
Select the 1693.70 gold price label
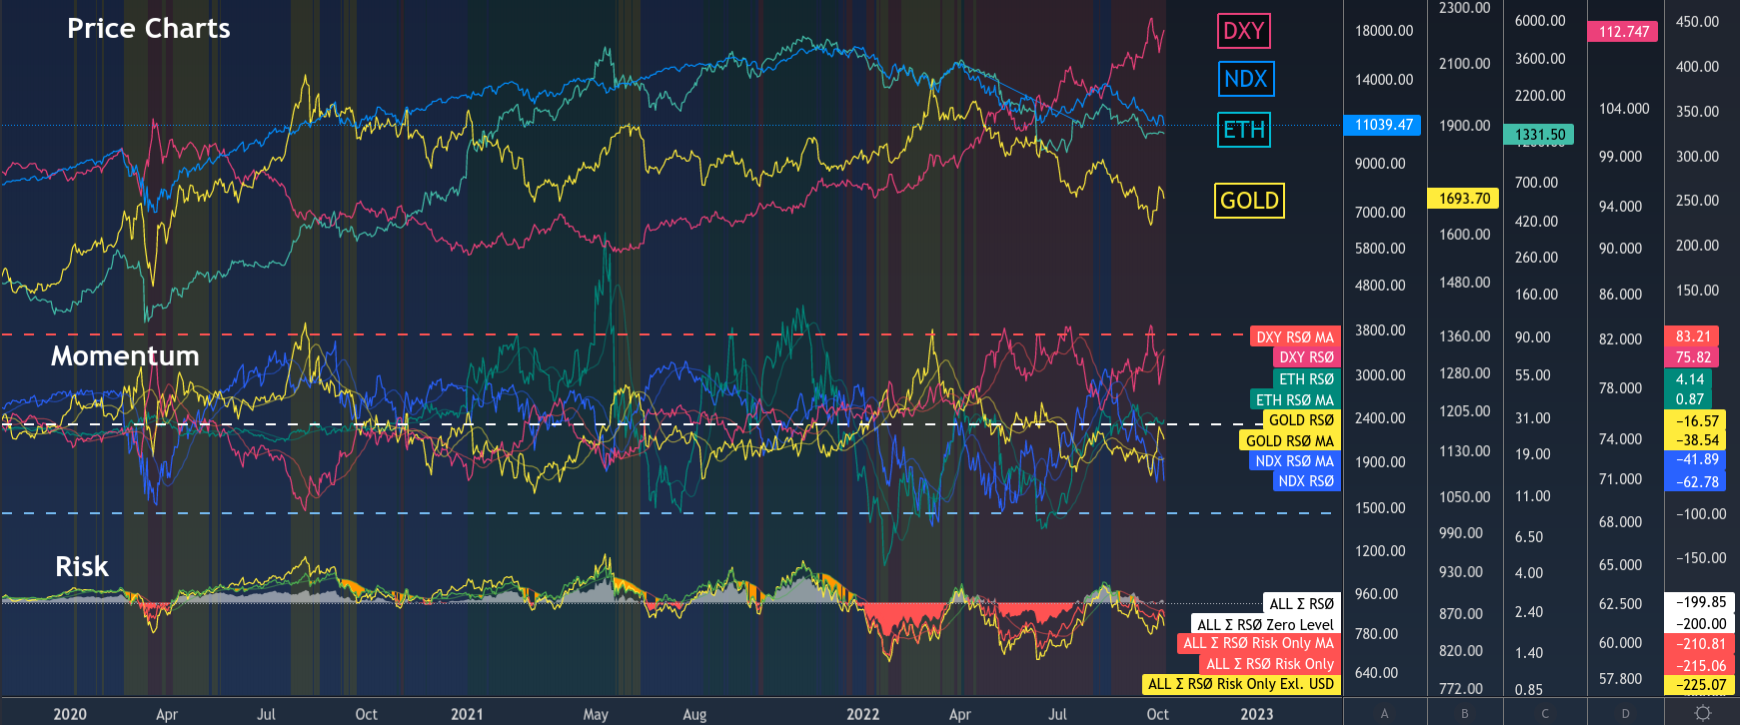pos(1464,199)
